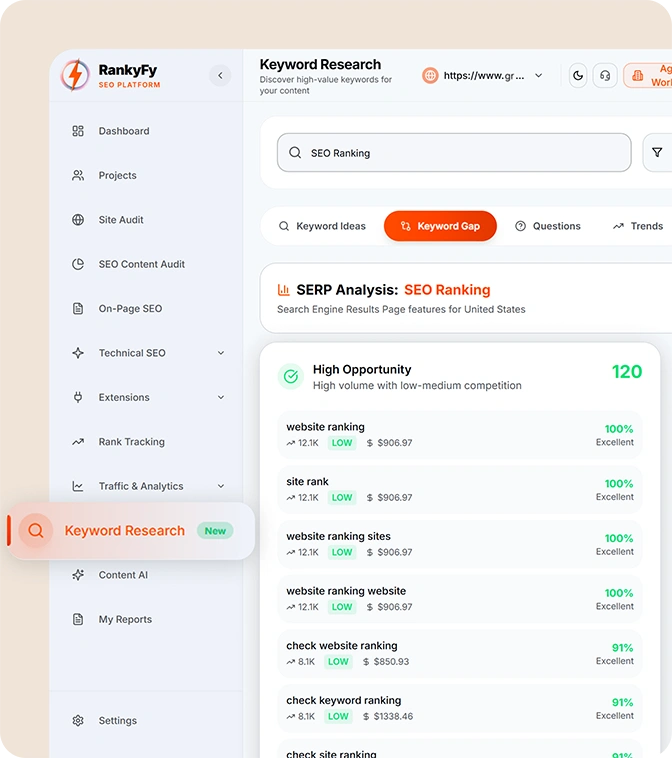Viewport: 672px width, 758px height.
Task: Switch to the Trends tab
Action: pos(638,226)
